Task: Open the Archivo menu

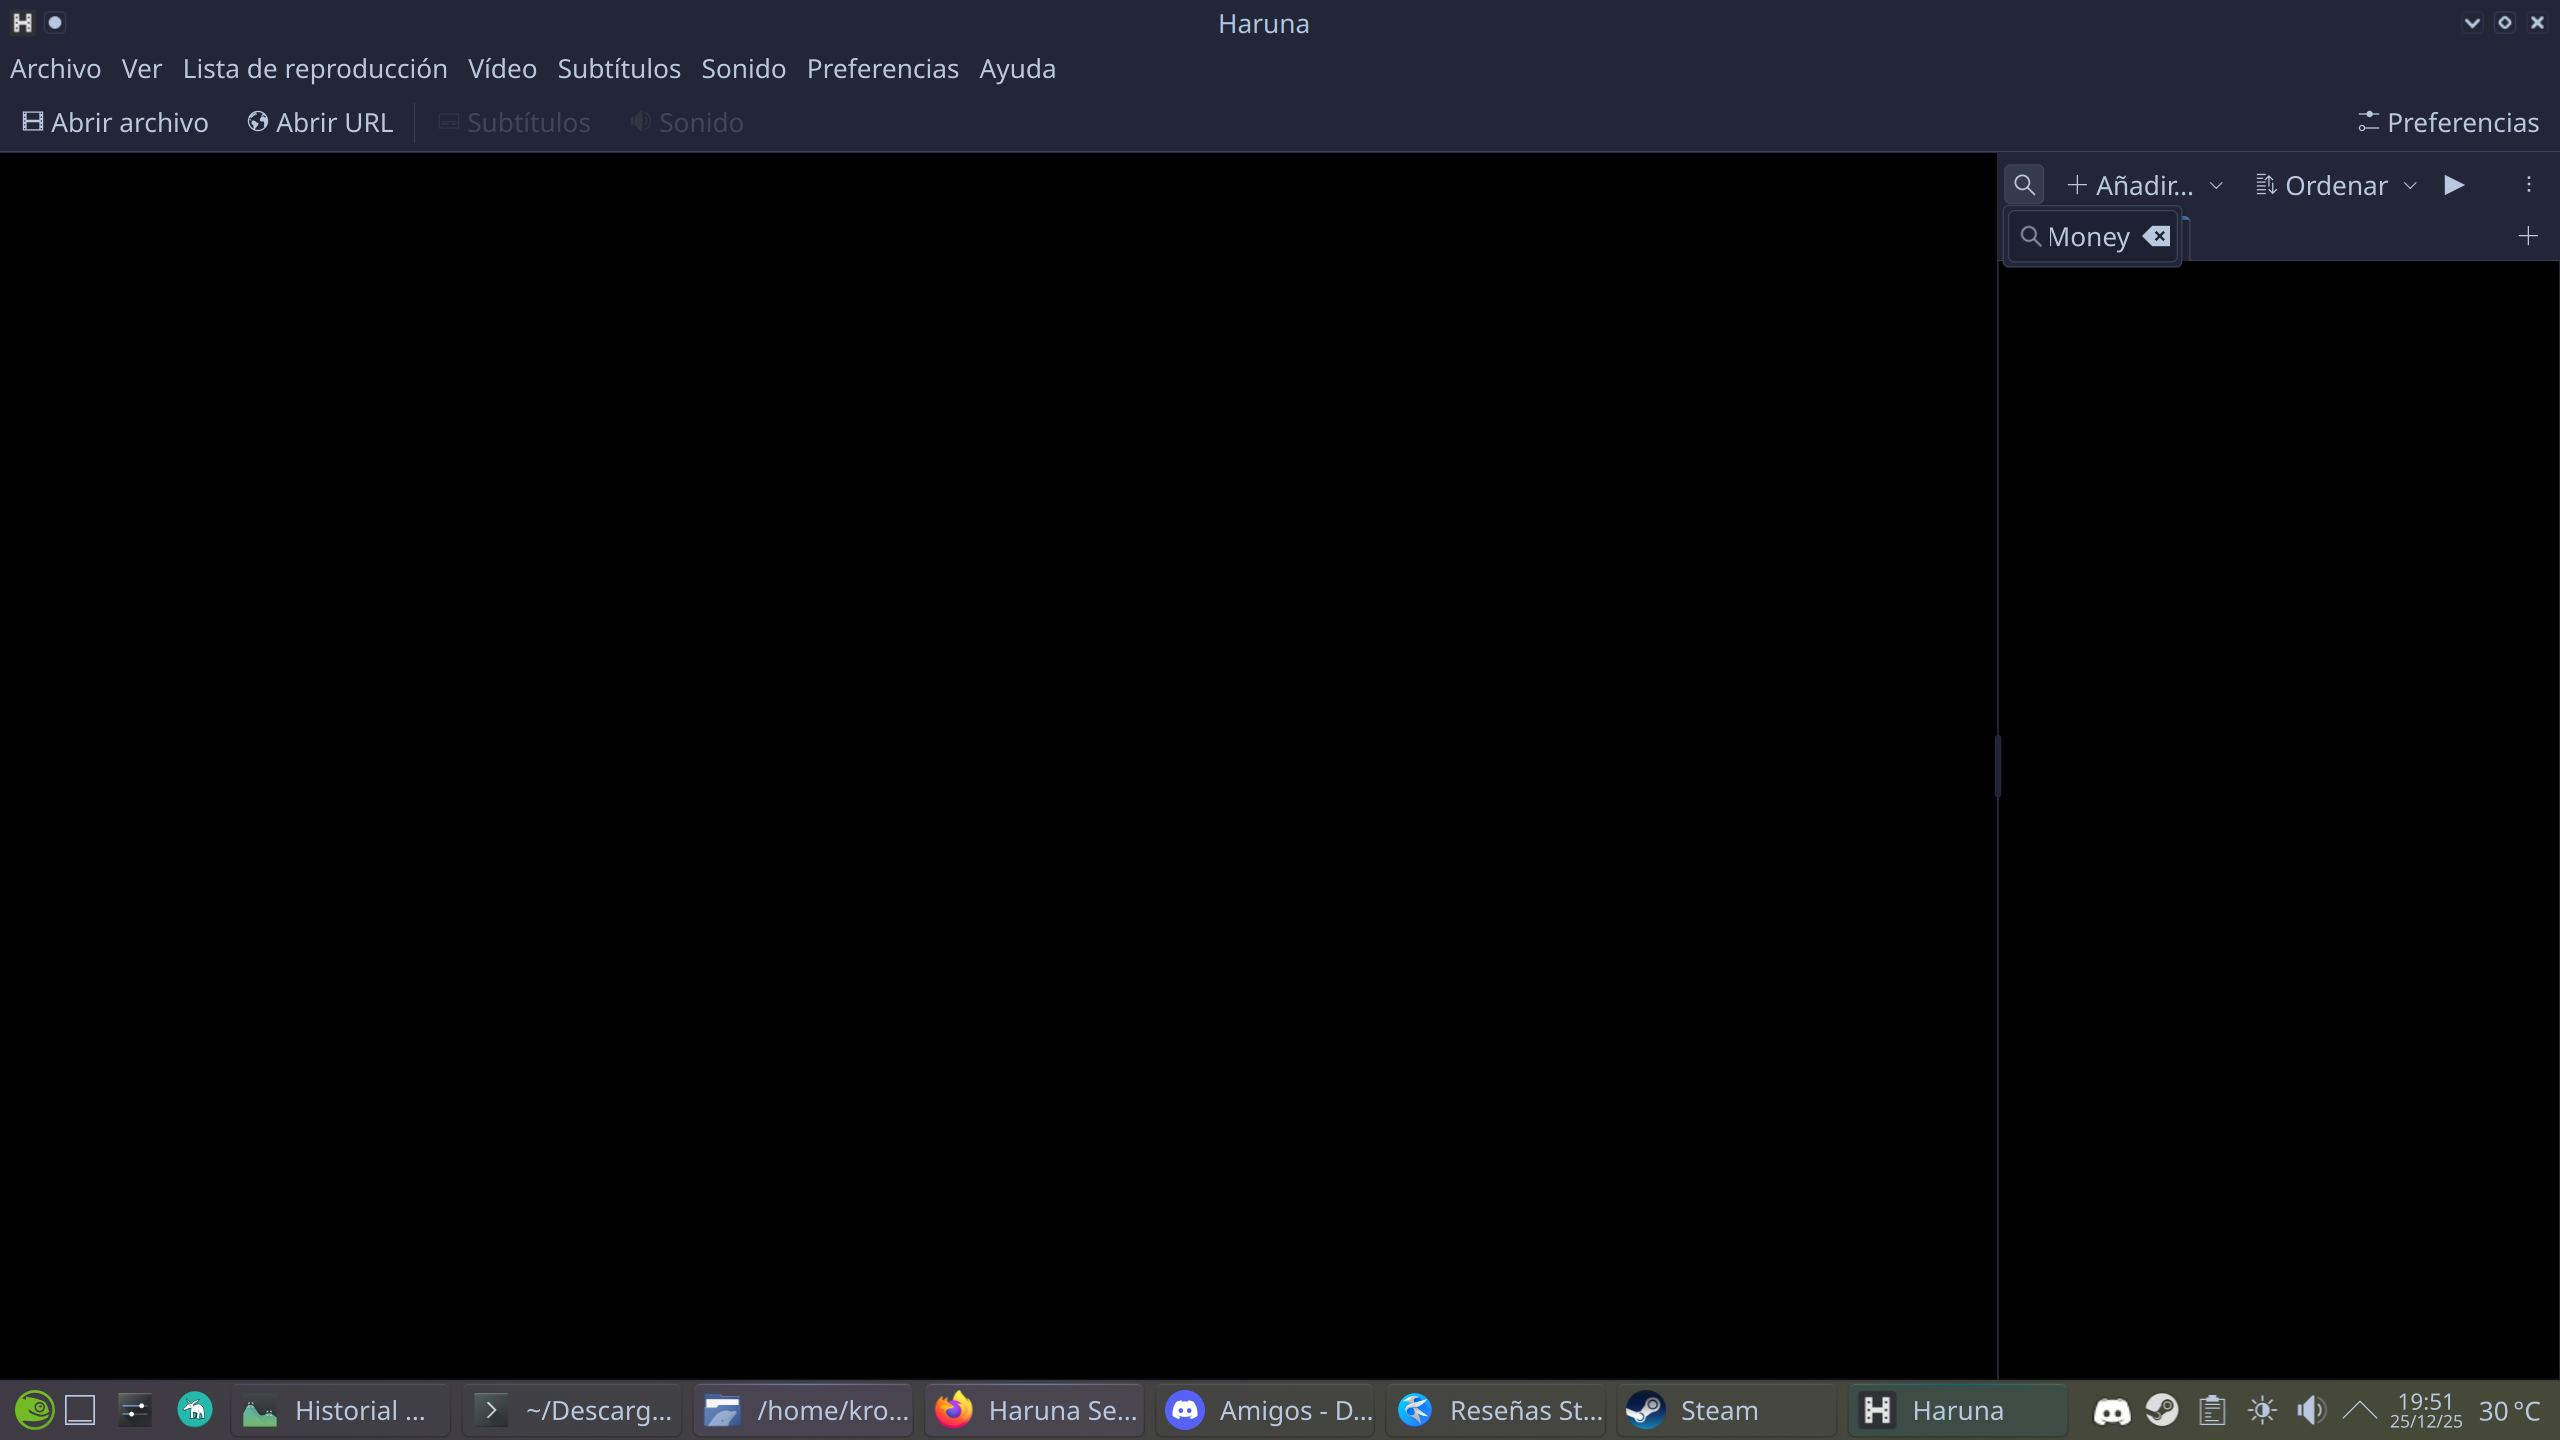Action: click(55, 68)
